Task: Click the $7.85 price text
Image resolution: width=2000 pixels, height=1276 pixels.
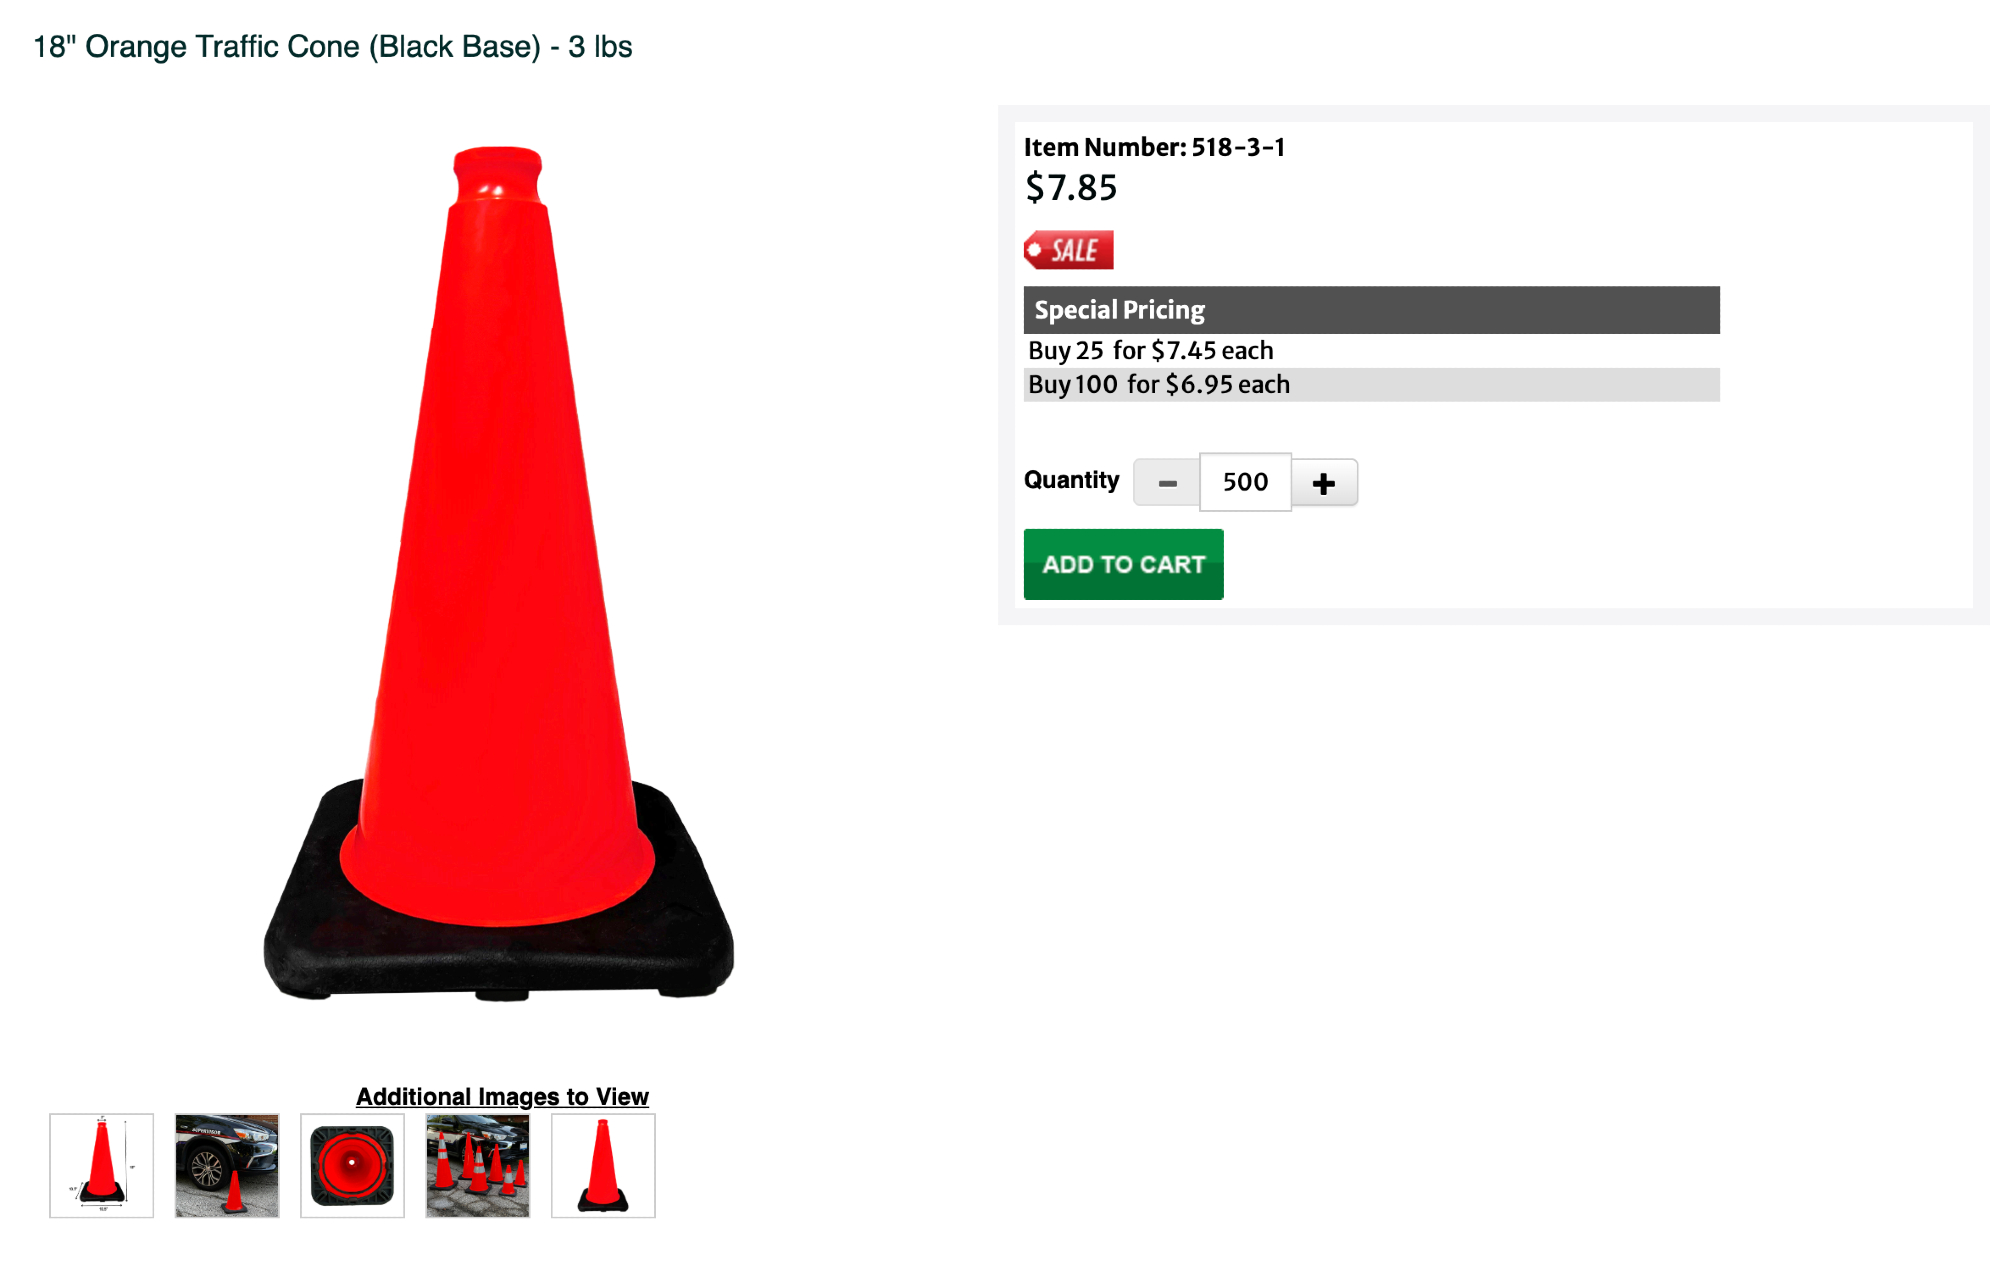Action: coord(1071,188)
